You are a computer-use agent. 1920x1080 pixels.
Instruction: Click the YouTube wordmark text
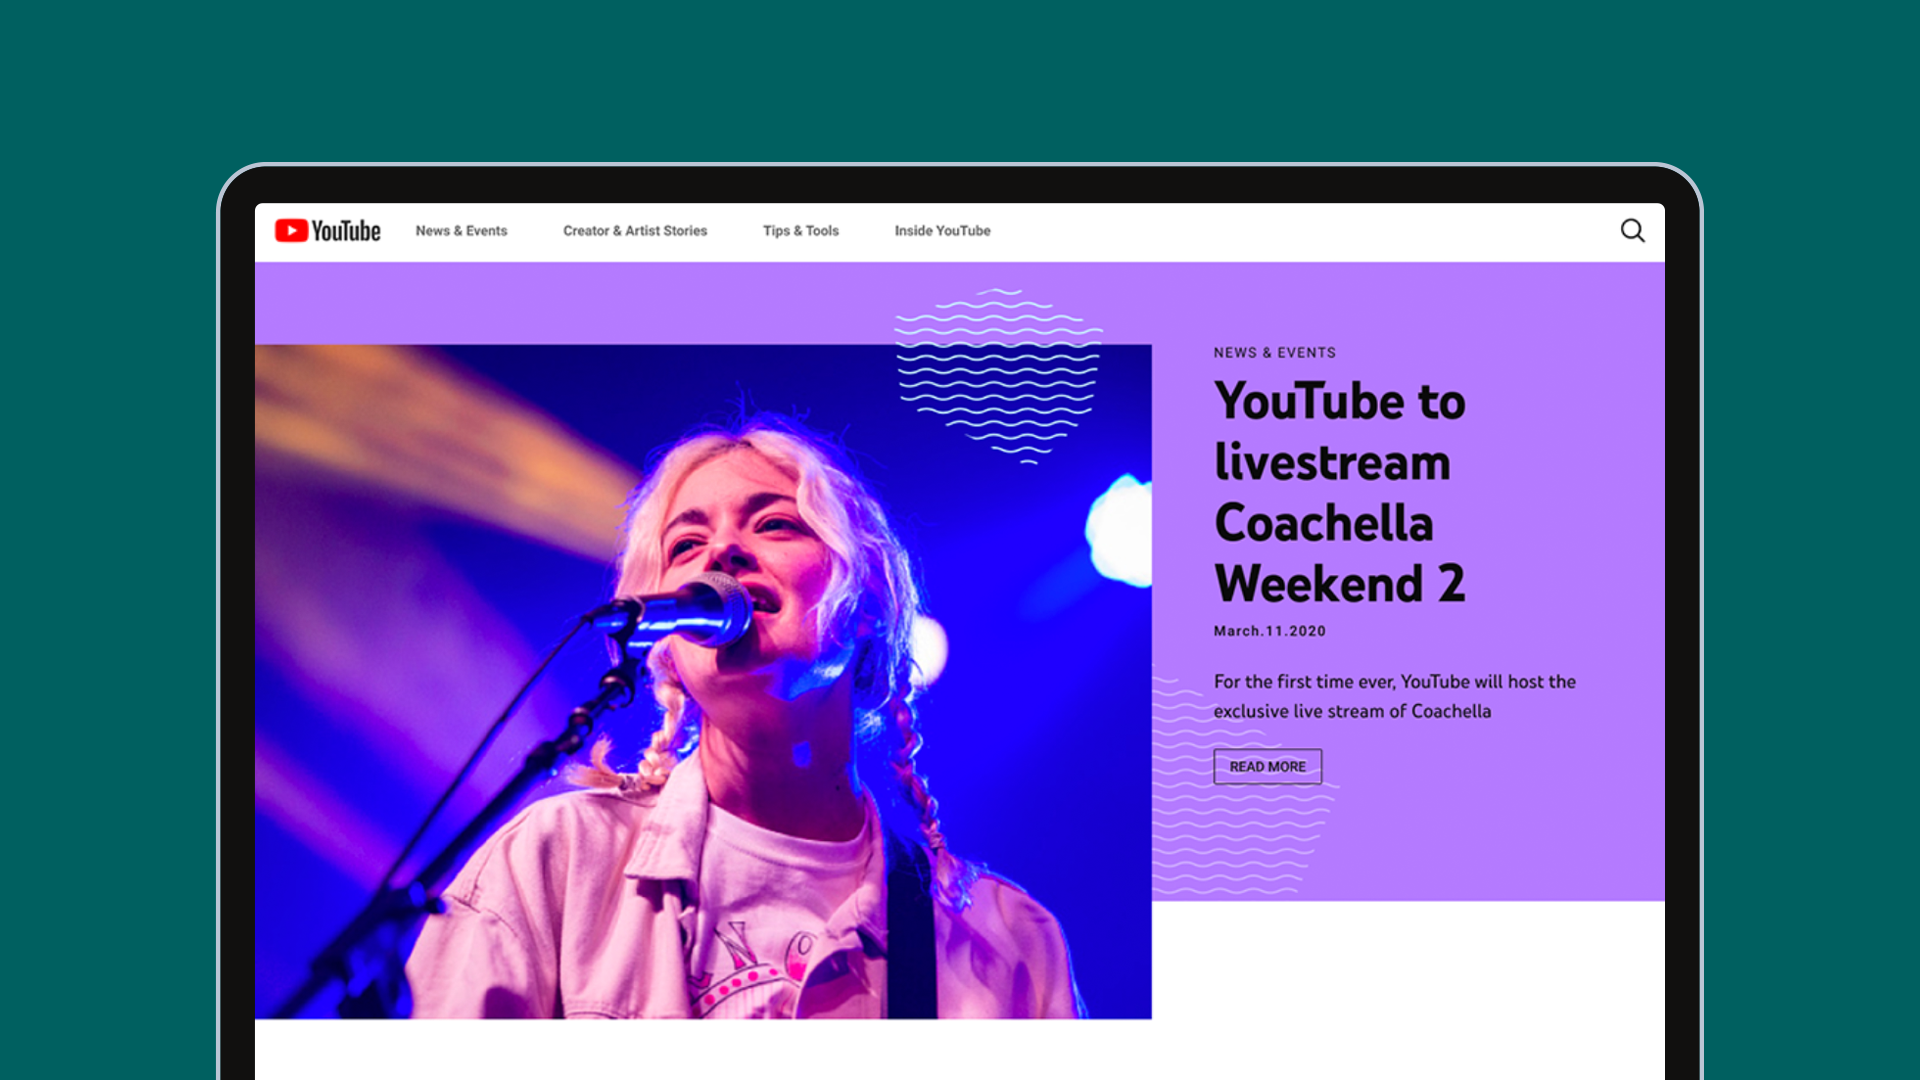(x=346, y=231)
